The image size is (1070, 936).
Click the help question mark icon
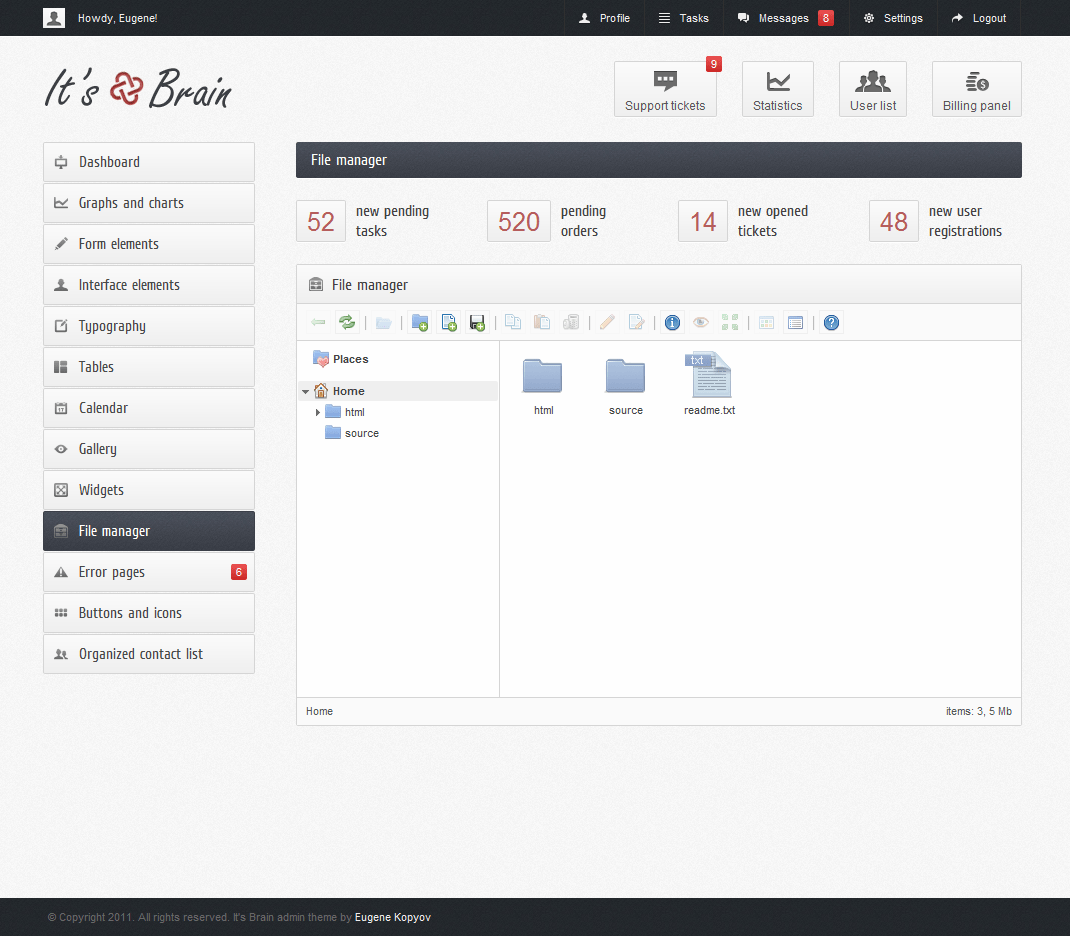click(831, 322)
